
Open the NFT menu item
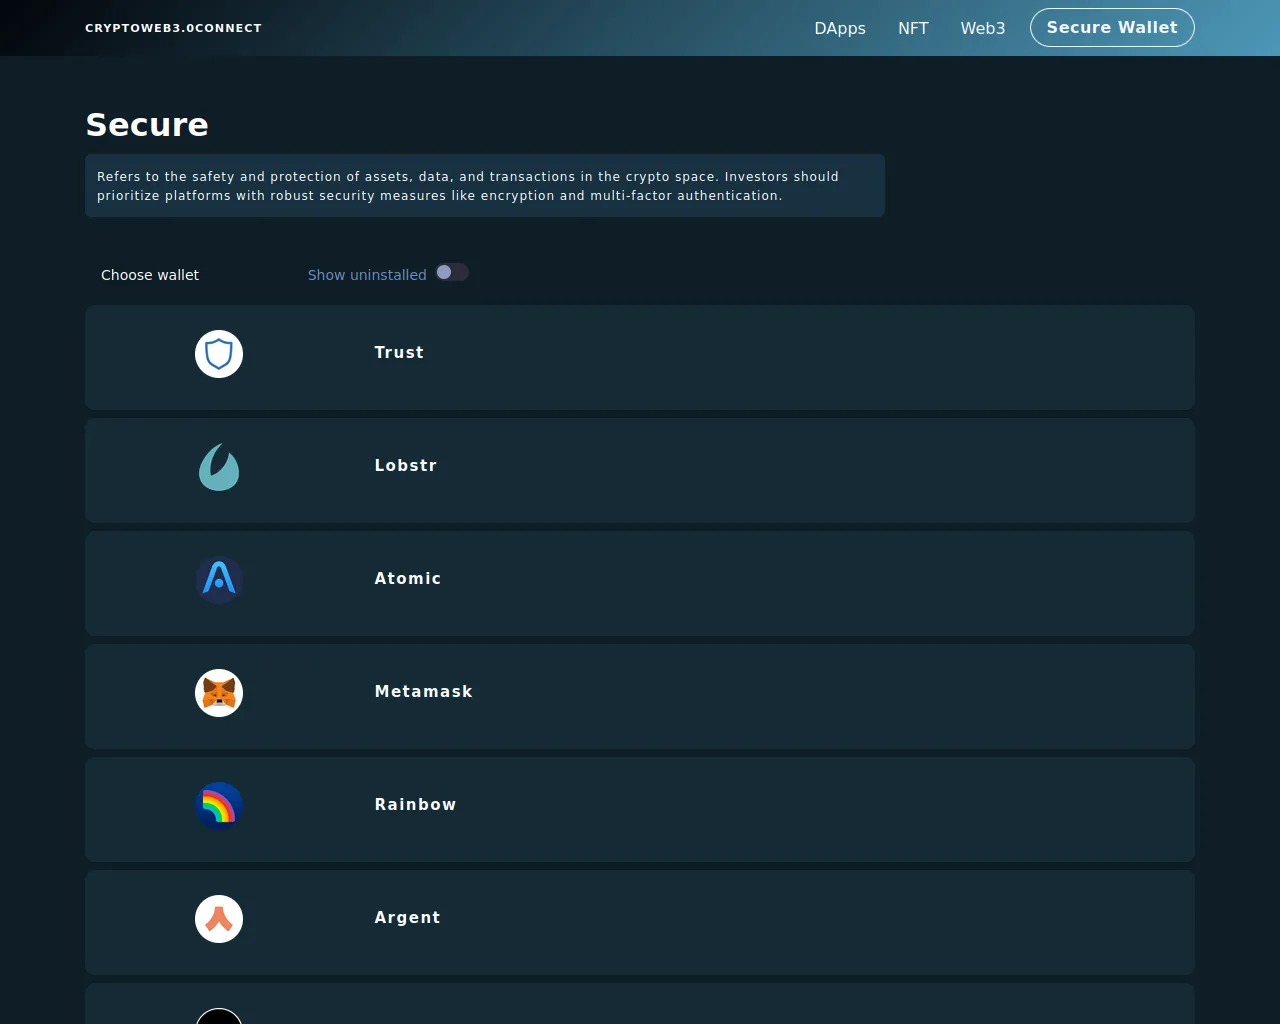pos(913,28)
